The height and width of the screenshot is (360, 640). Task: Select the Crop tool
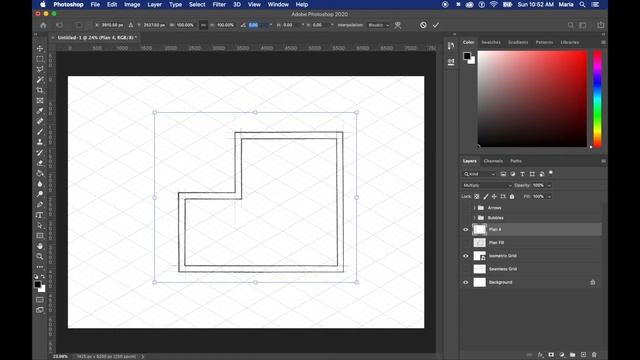(x=40, y=90)
